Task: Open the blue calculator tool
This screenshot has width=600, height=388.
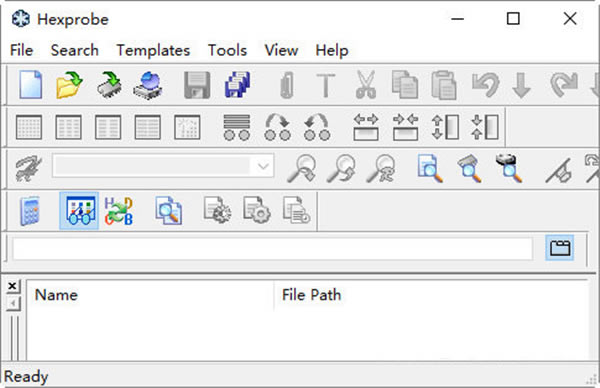Action: coord(29,211)
